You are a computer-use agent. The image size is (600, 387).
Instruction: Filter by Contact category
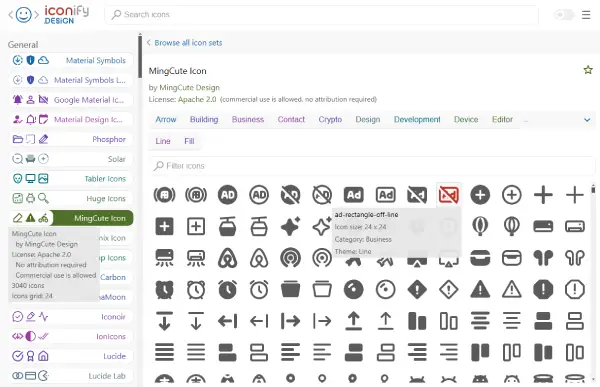coord(291,119)
